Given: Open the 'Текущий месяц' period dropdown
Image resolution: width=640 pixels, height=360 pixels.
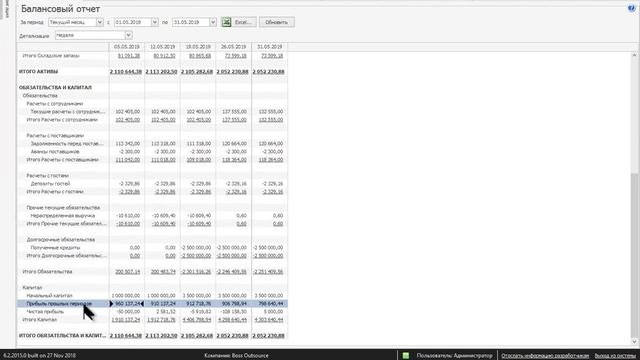Looking at the screenshot, I should tap(100, 22).
